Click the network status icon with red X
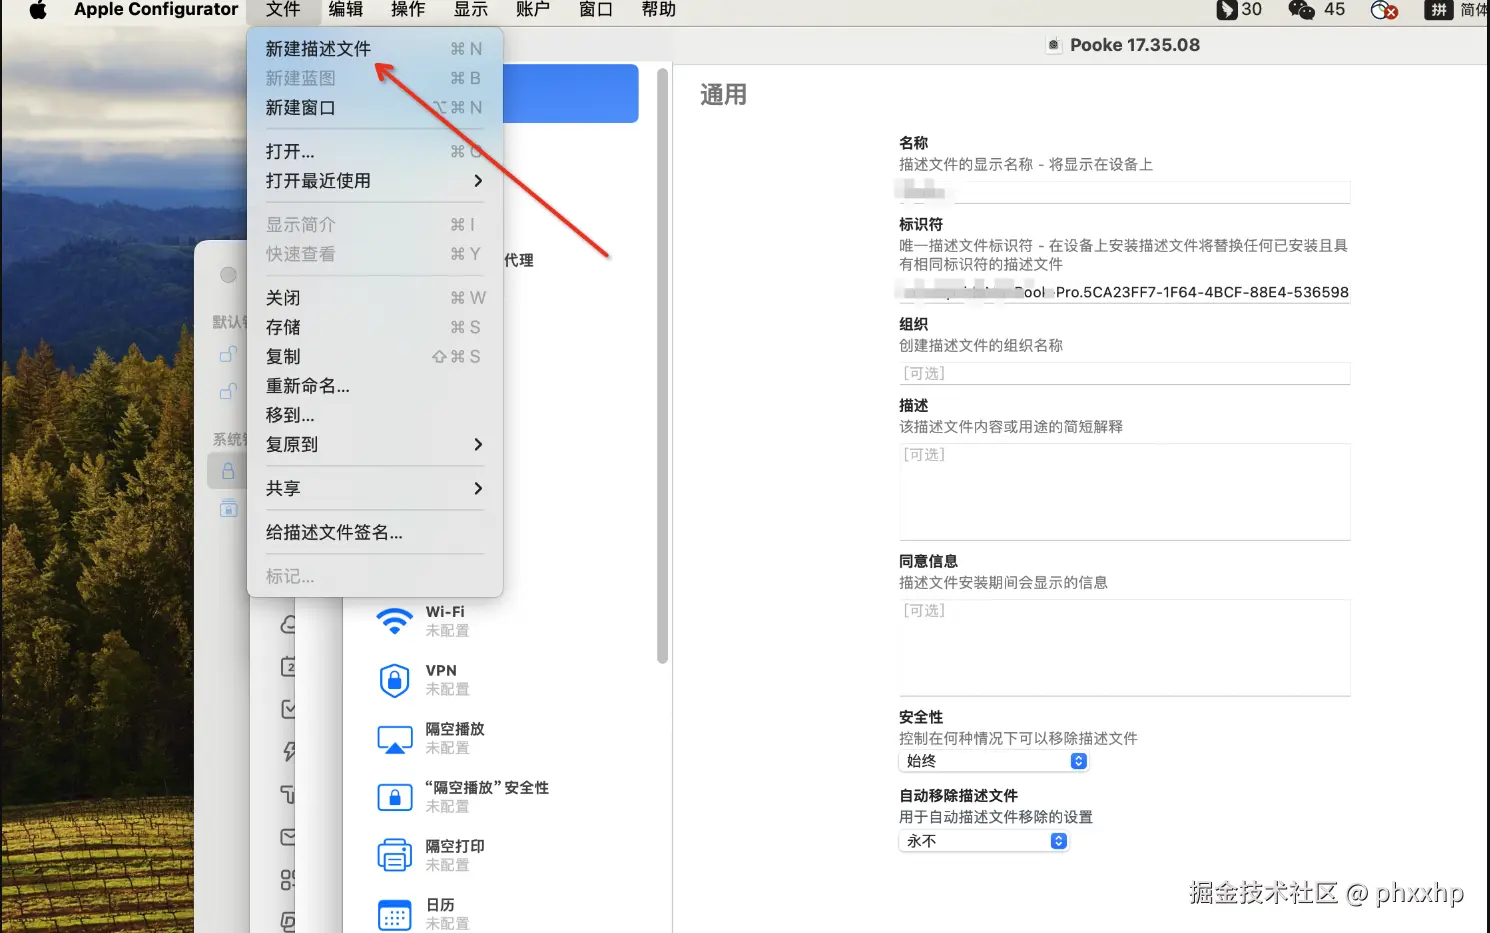This screenshot has height=933, width=1490. point(1384,10)
